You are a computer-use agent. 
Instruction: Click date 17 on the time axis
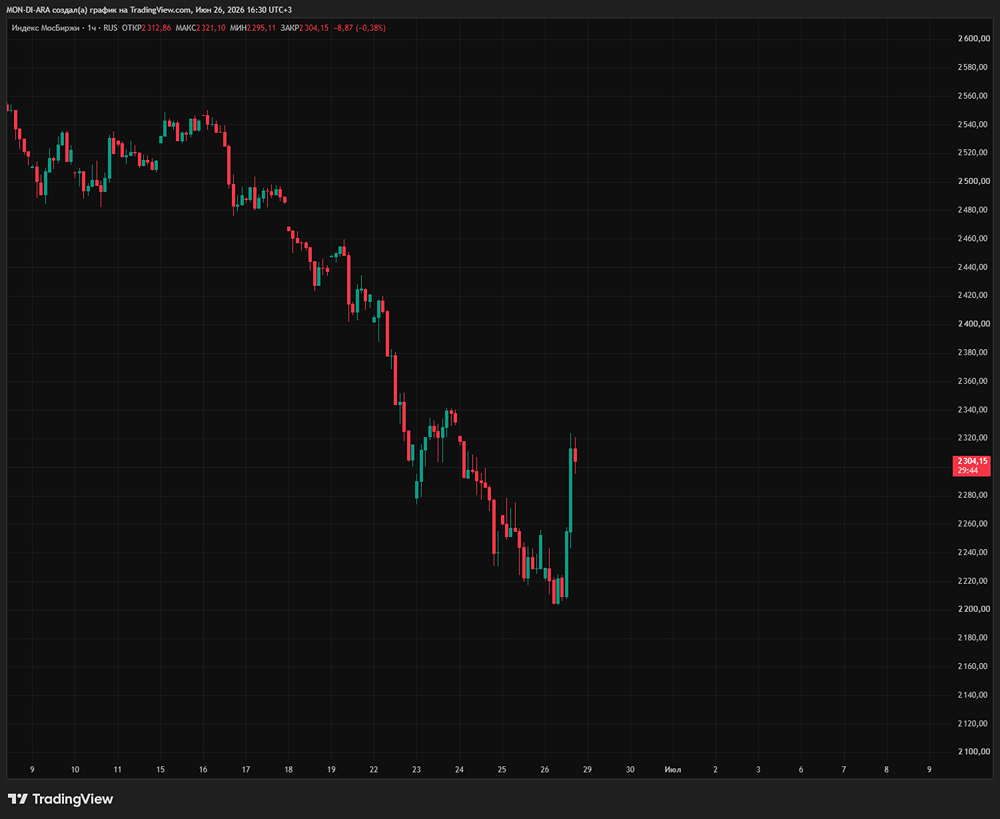click(x=246, y=770)
